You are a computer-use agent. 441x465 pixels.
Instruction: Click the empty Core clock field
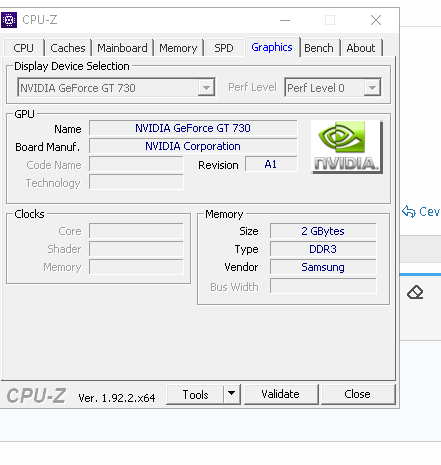[136, 231]
